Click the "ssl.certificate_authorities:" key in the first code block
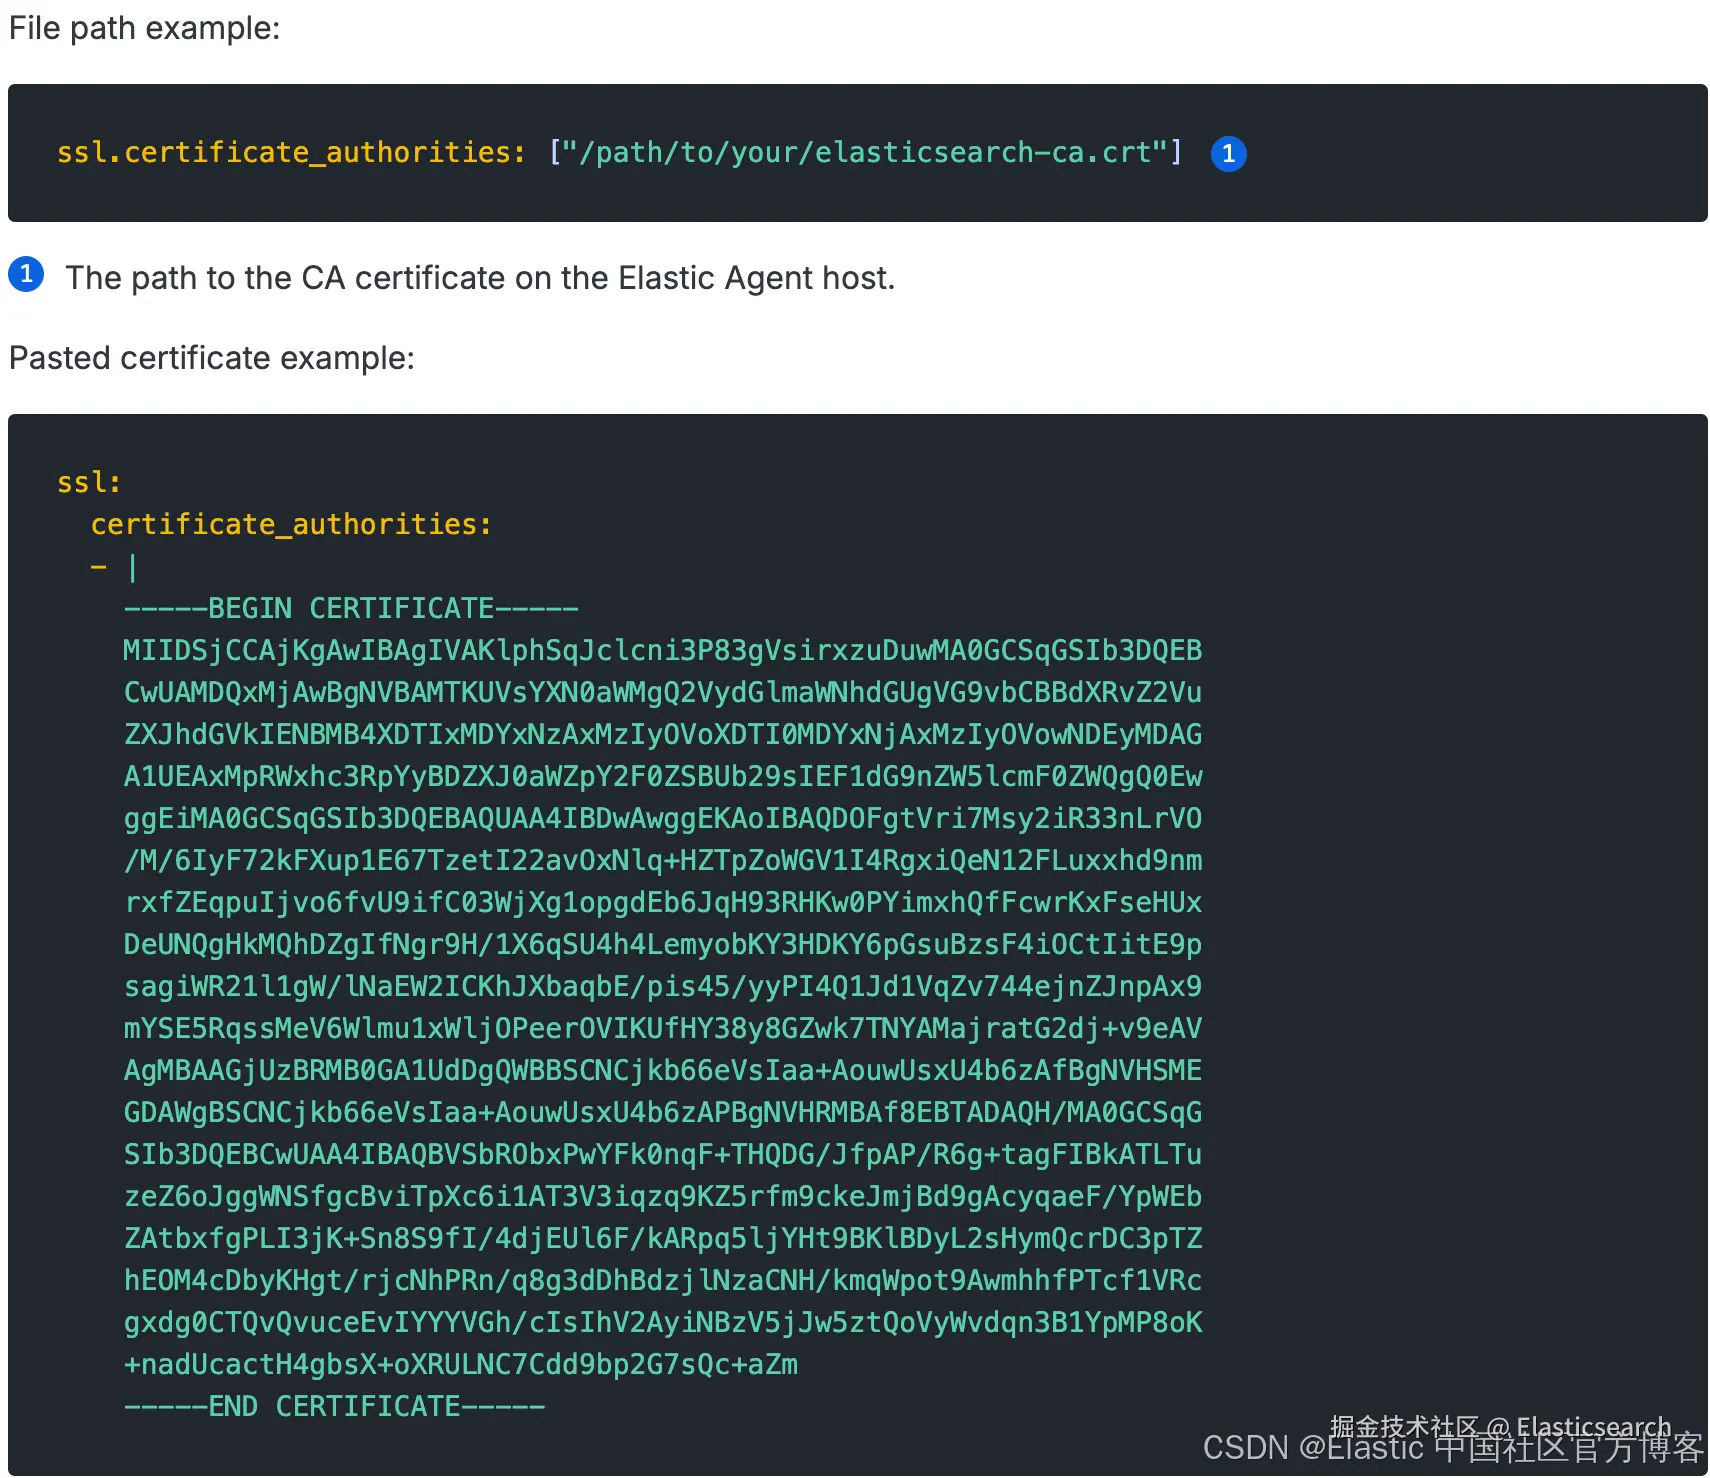The height and width of the screenshot is (1478, 1710). pyautogui.click(x=291, y=152)
